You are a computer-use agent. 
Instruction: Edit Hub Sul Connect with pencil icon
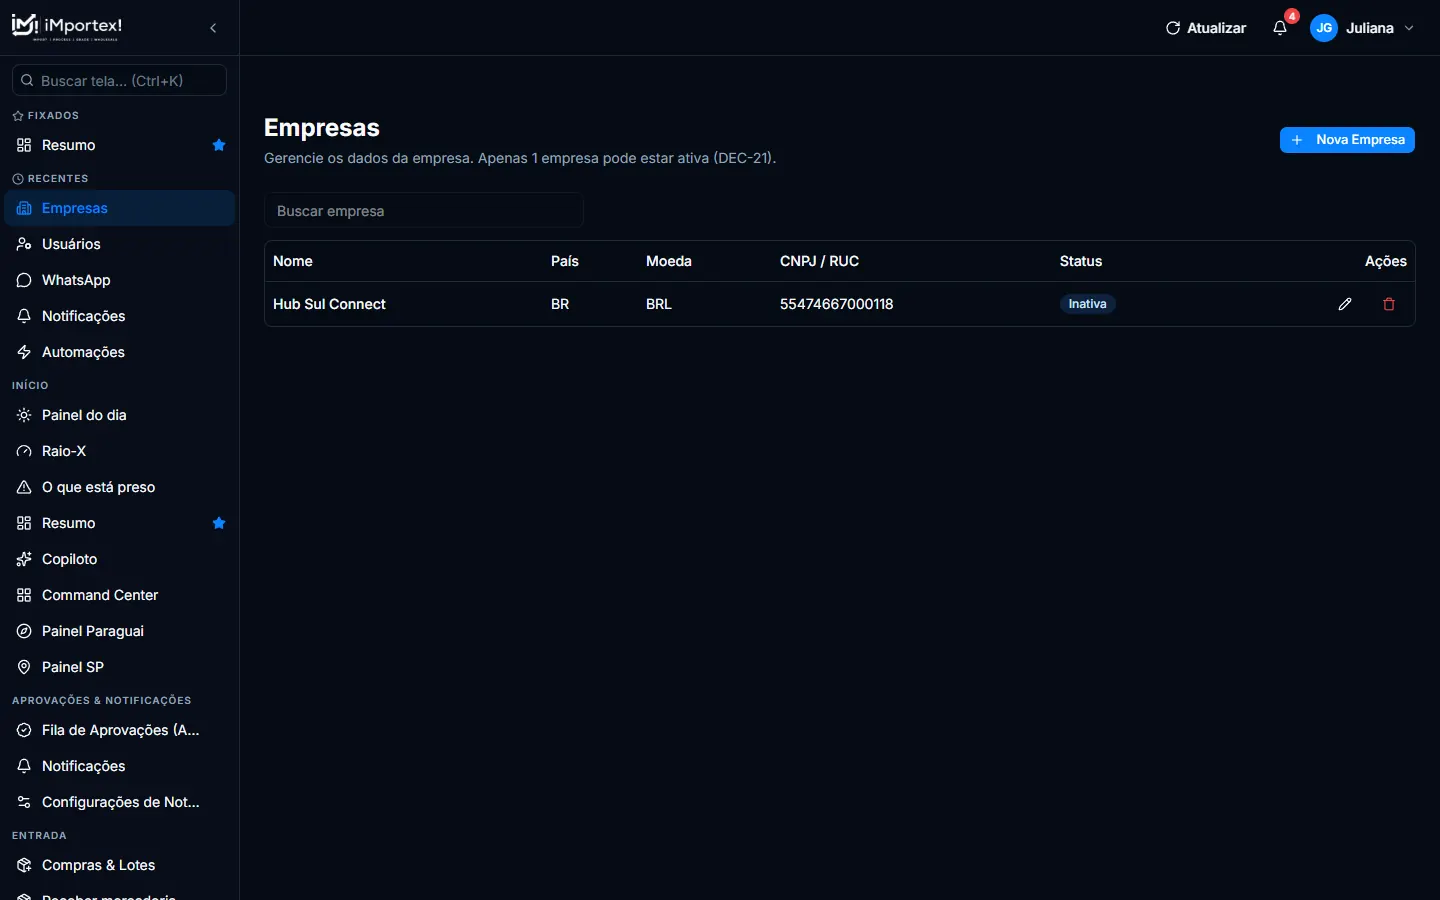(1345, 304)
